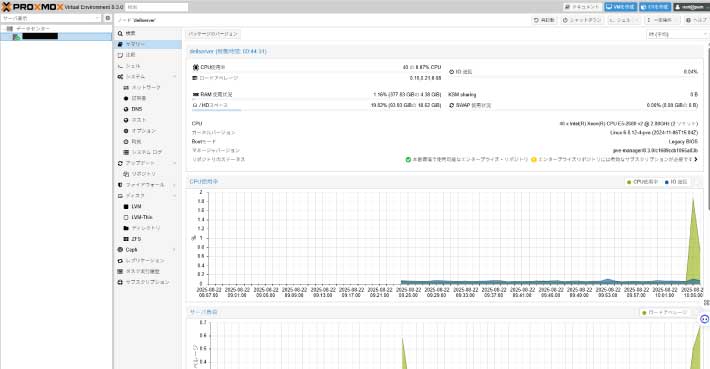Screen dimensions: 710x369
Task: Click the Hosts (ホスト) globe icon
Action: pos(126,120)
